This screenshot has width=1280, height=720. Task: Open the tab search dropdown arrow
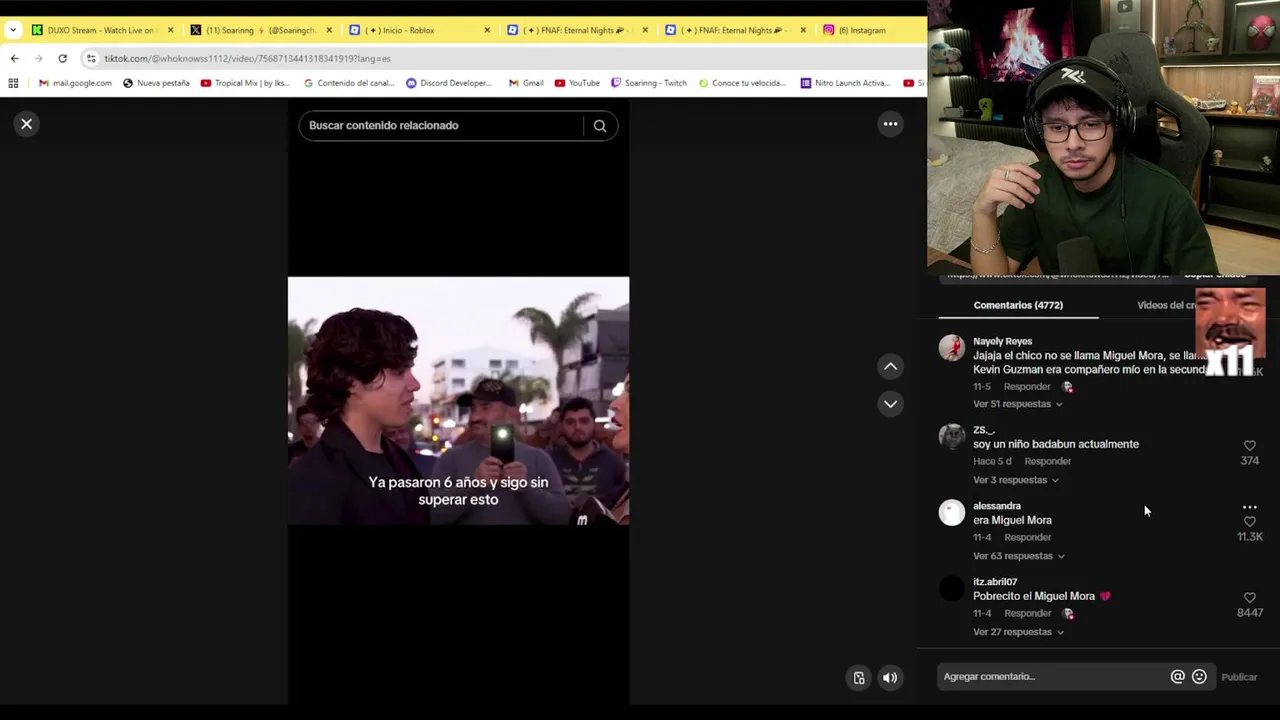13,30
